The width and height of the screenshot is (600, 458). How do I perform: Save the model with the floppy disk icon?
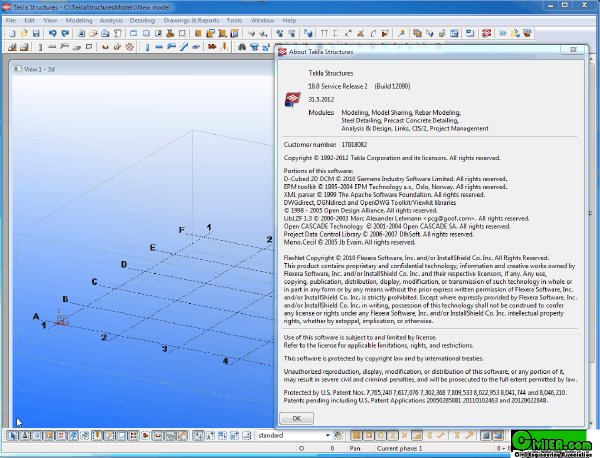pyautogui.click(x=36, y=34)
